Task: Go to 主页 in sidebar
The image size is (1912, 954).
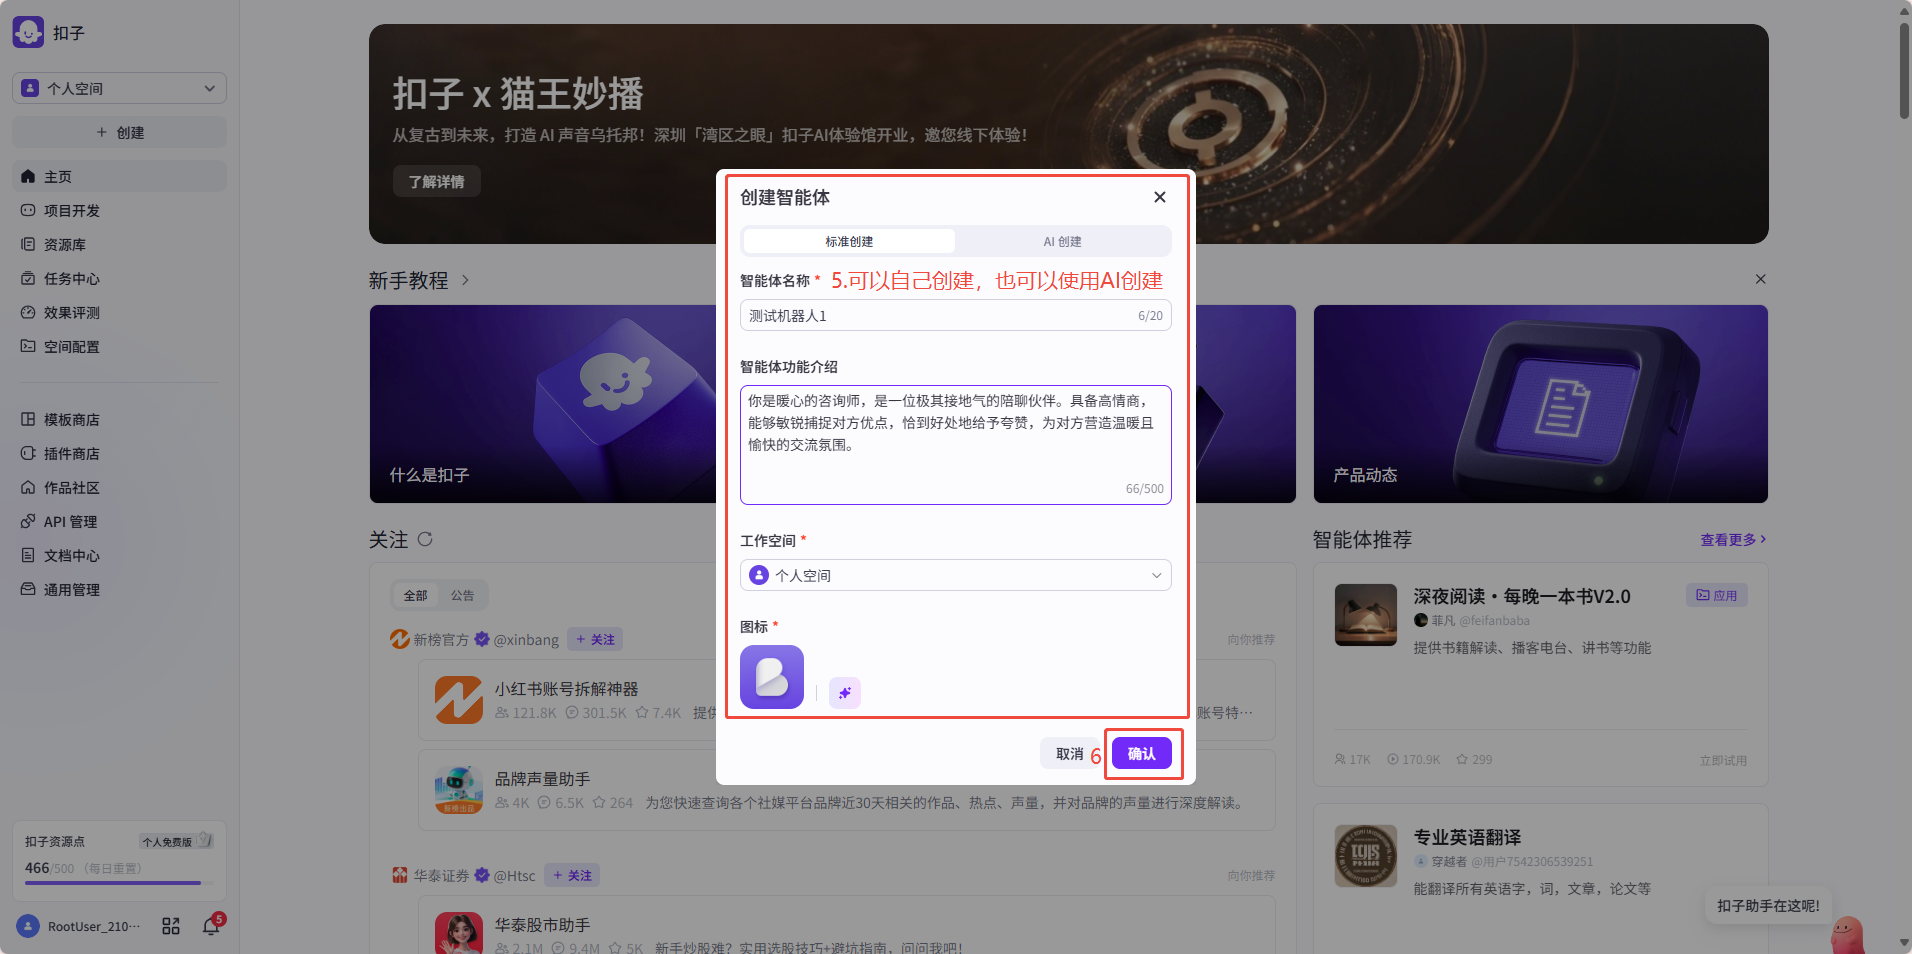Action: tap(119, 176)
